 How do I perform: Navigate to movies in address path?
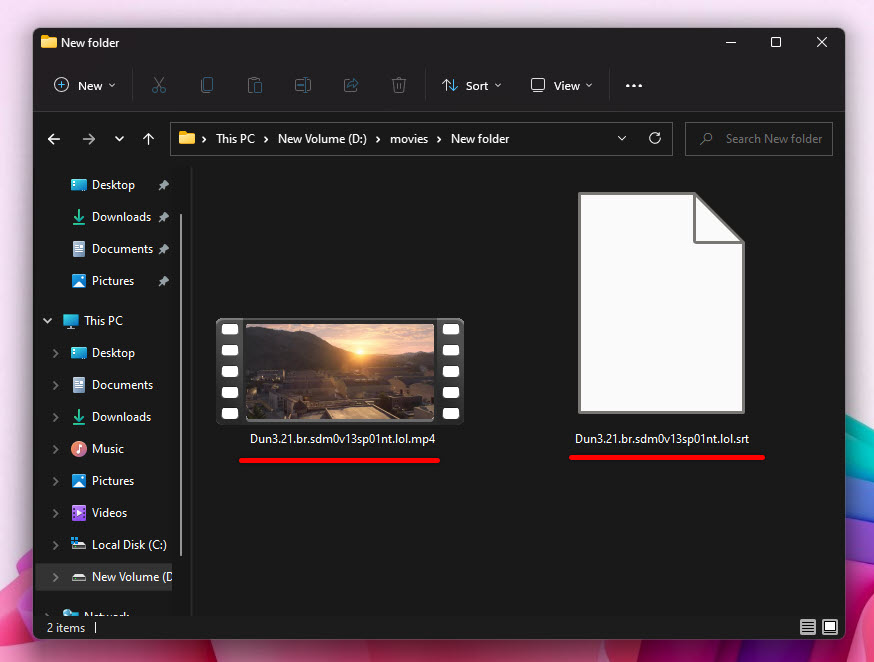pos(410,139)
